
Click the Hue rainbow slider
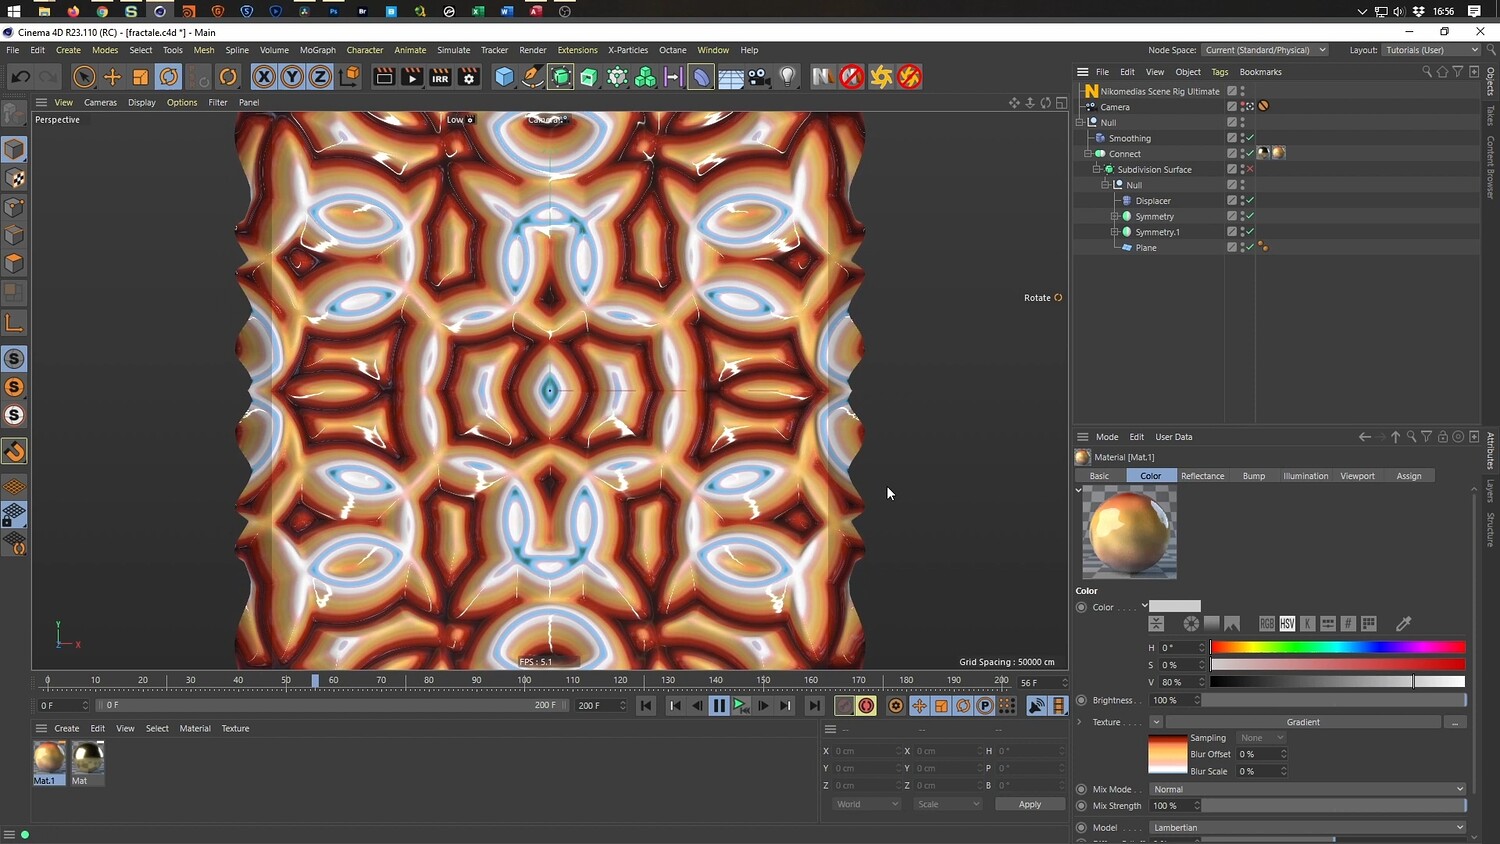1338,648
